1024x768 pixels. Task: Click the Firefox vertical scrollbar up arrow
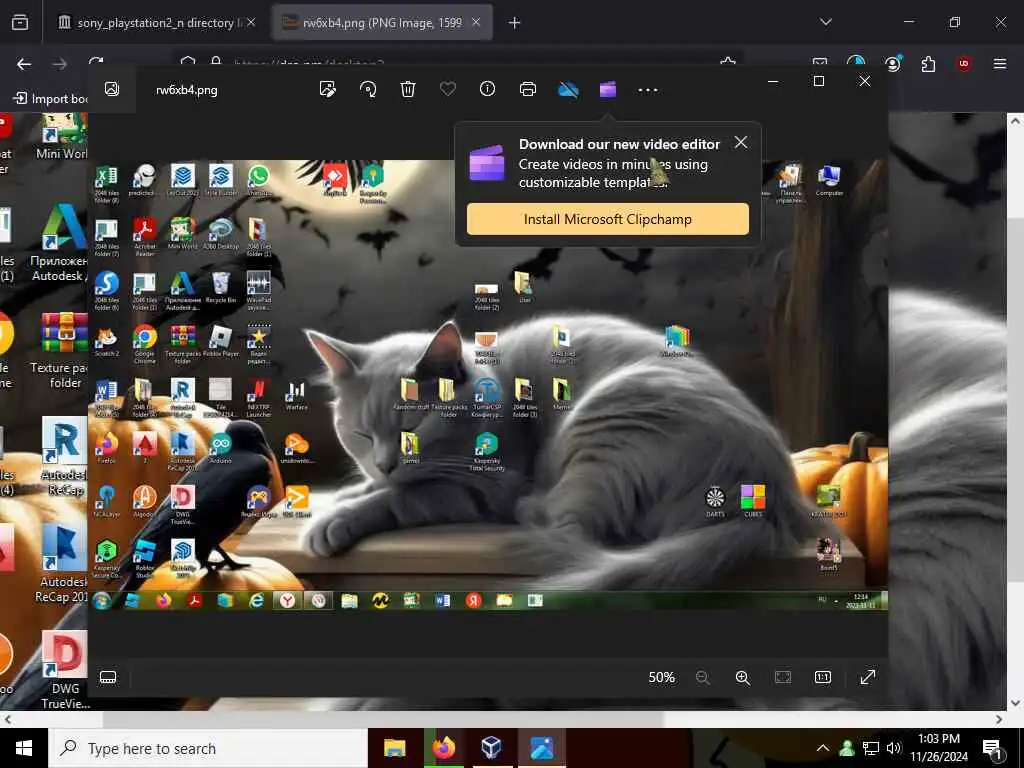[1016, 121]
